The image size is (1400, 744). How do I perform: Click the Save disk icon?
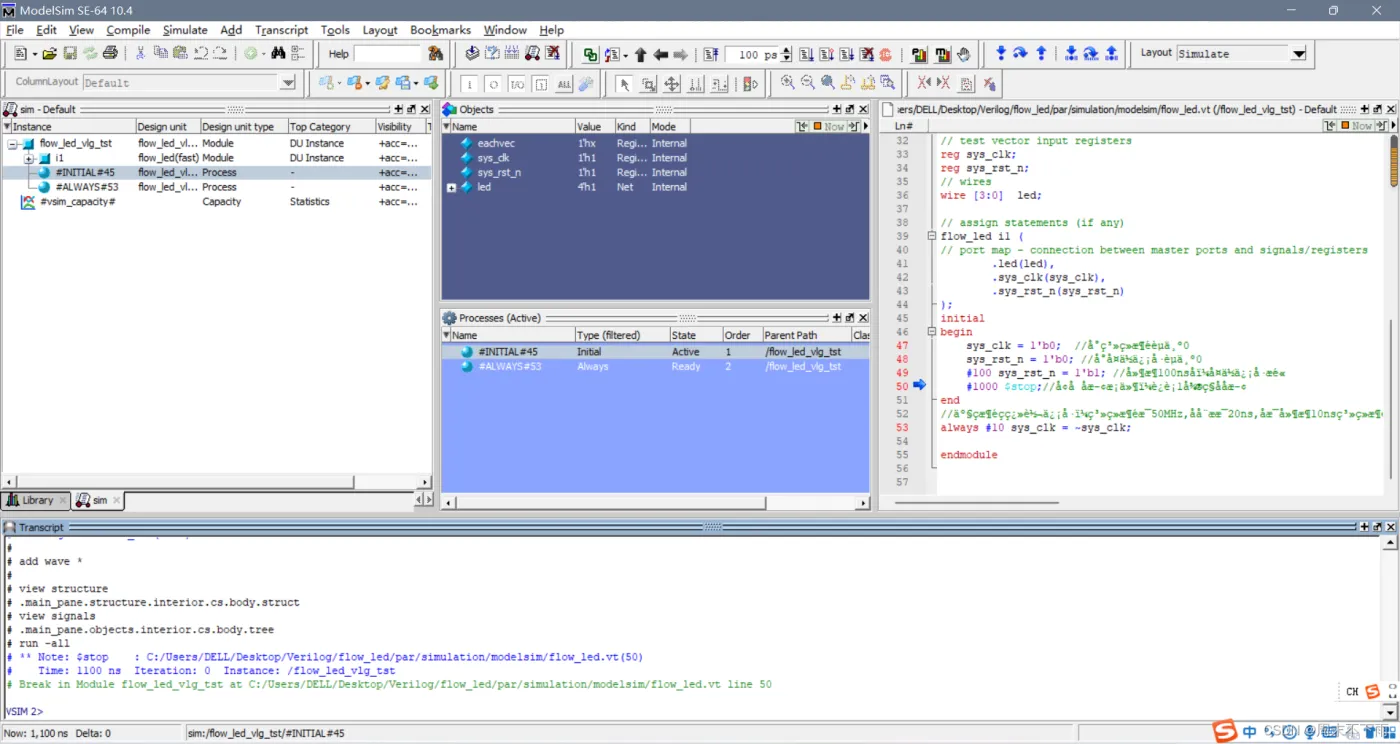pyautogui.click(x=70, y=54)
